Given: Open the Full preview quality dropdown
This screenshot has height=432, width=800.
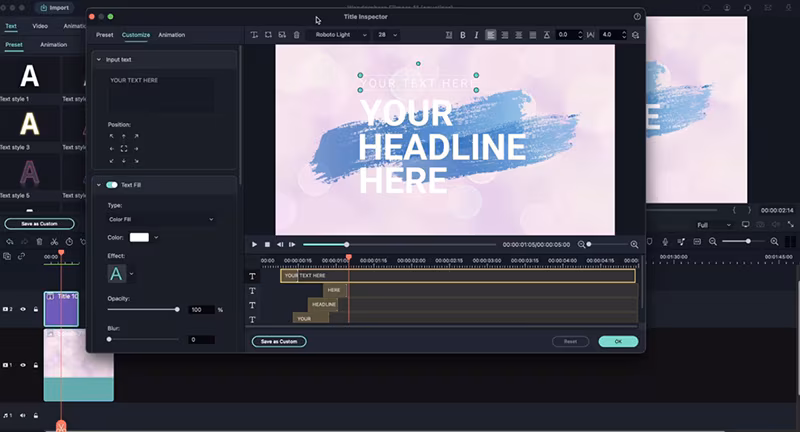Looking at the screenshot, I should pos(714,225).
